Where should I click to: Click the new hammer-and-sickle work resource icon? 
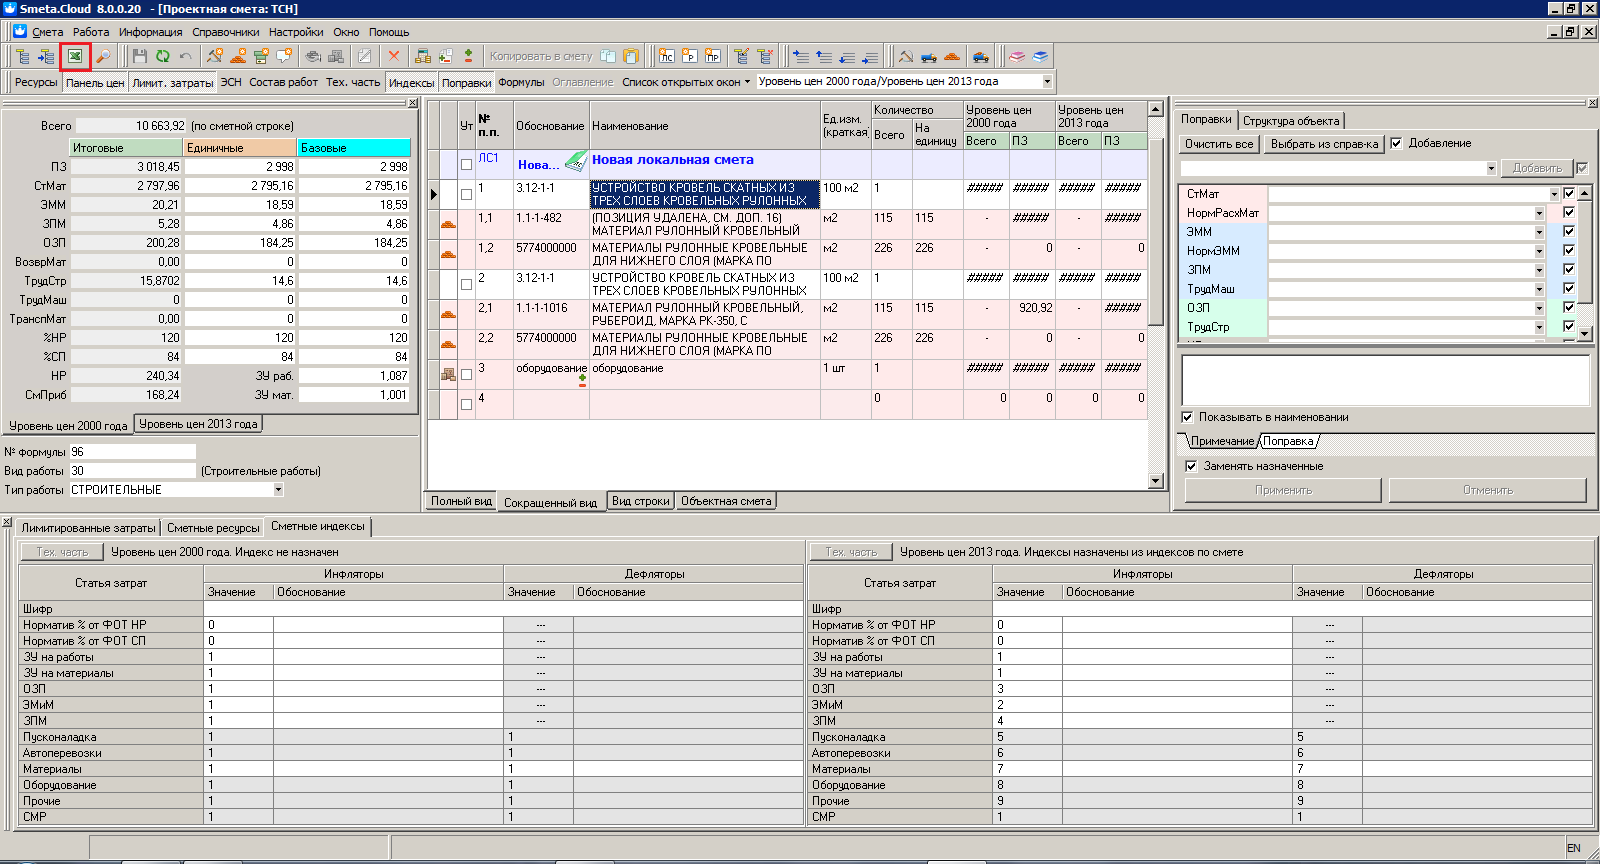215,56
